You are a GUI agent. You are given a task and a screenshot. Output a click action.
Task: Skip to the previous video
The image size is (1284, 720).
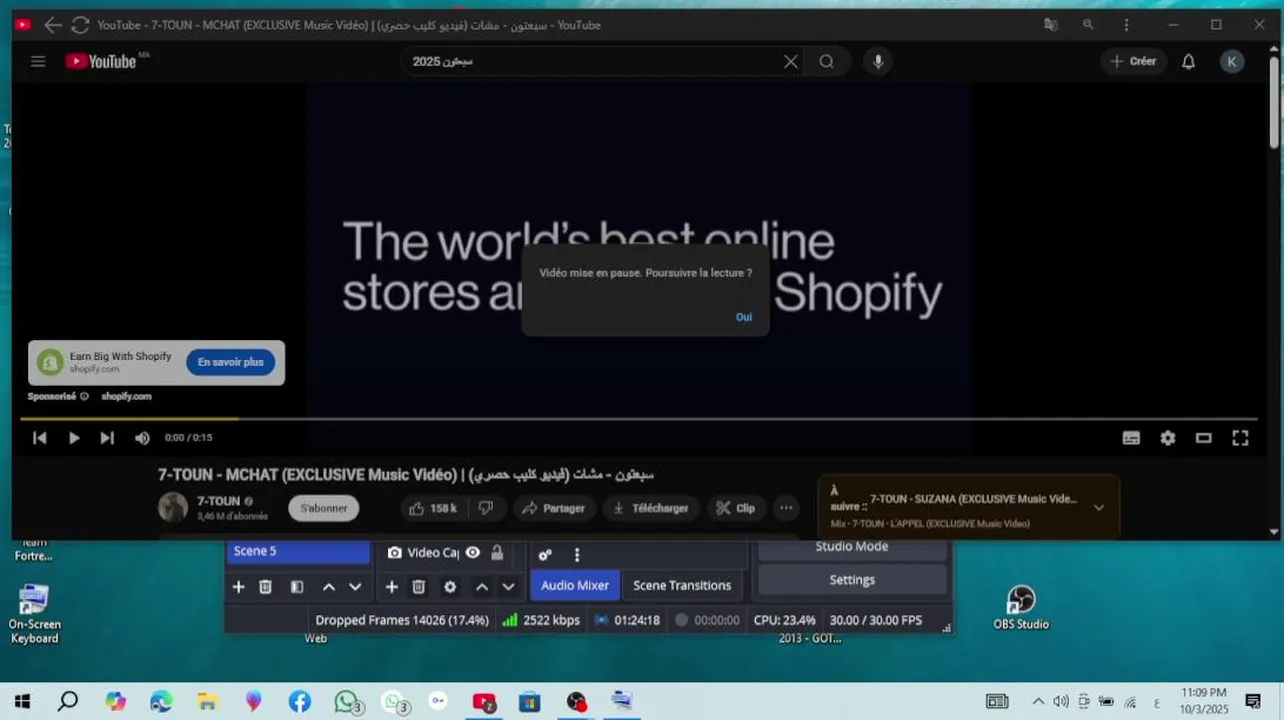[x=39, y=438]
